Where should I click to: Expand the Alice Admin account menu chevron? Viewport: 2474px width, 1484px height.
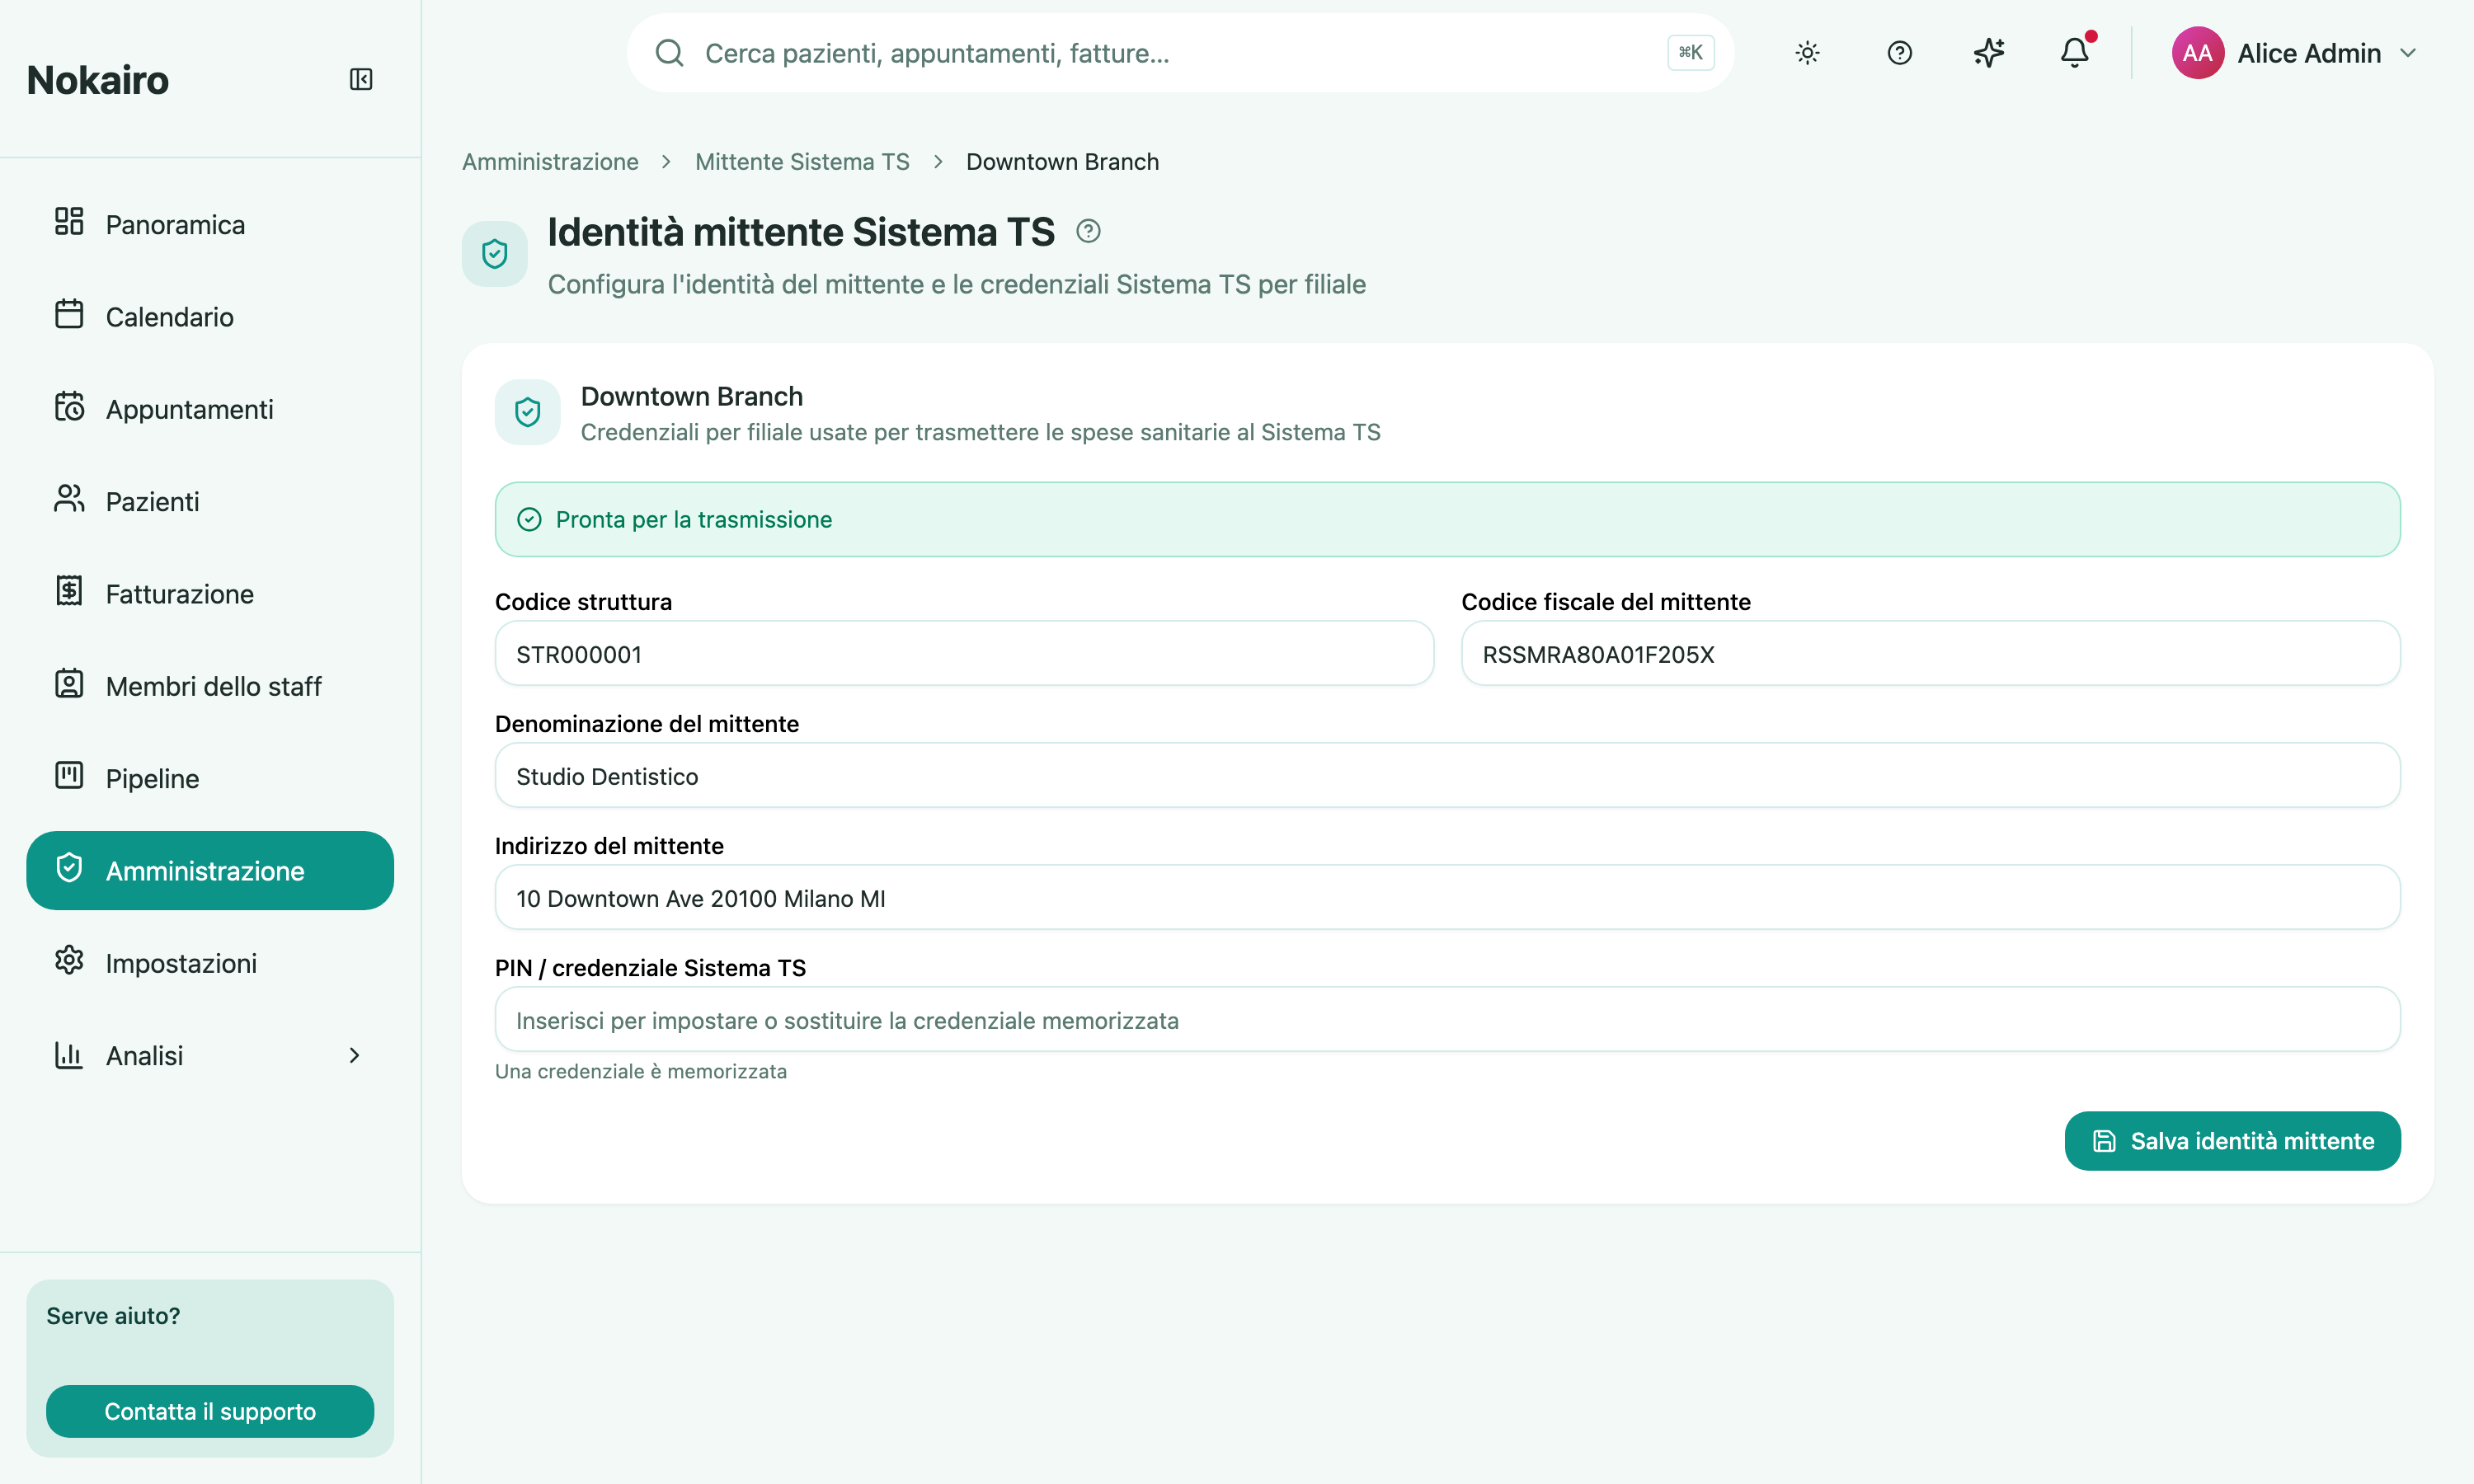[2408, 53]
